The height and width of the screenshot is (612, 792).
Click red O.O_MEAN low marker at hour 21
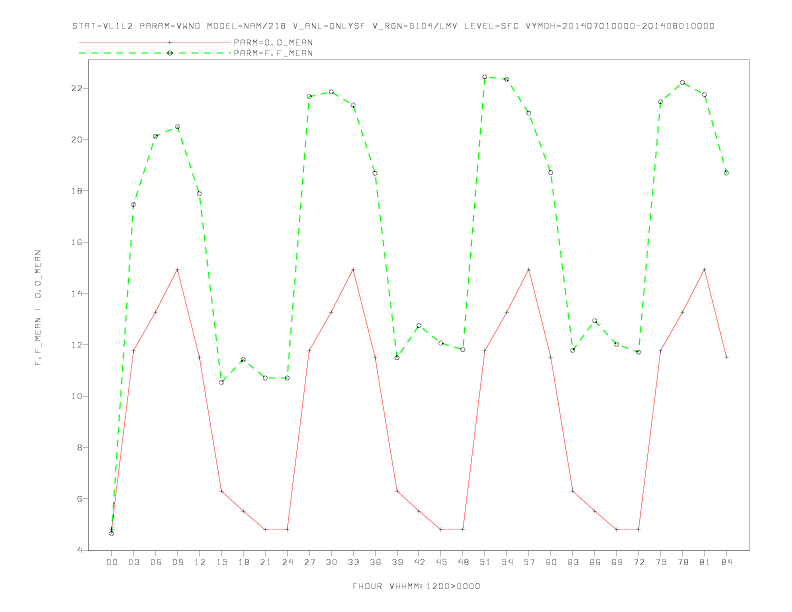click(265, 529)
